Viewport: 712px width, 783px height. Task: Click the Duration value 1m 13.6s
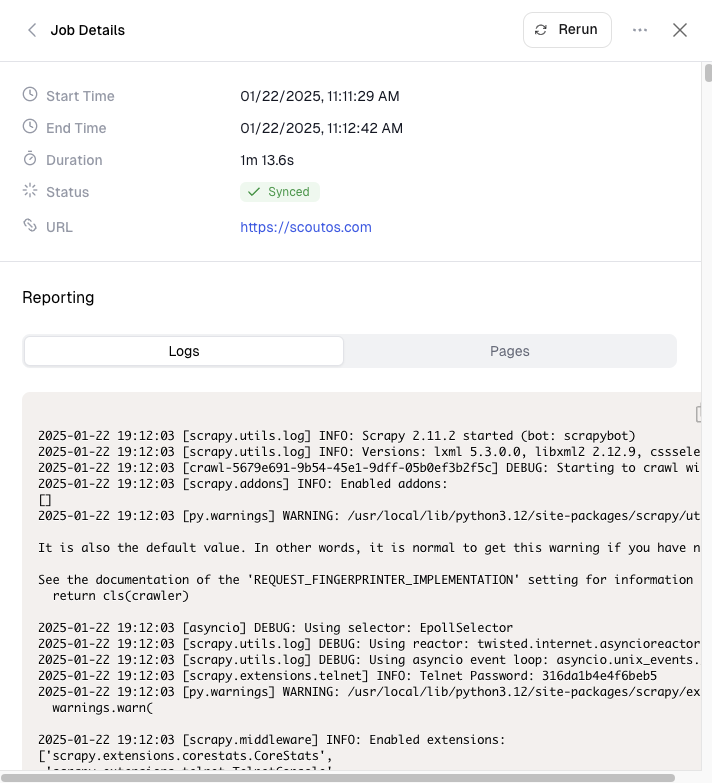coord(267,160)
